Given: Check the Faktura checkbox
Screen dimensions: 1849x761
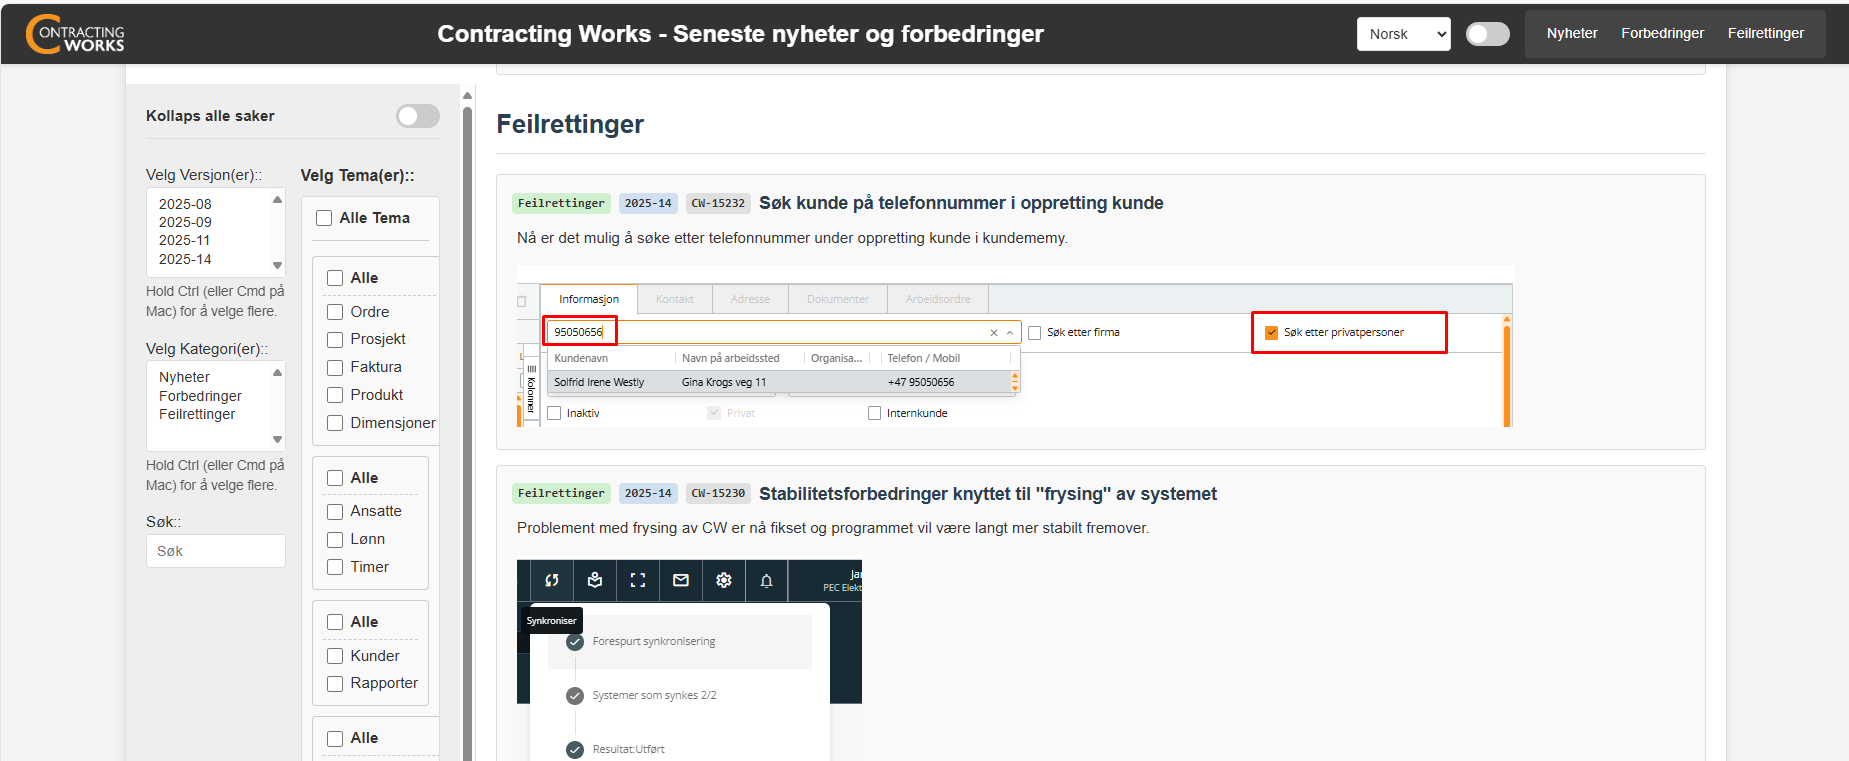Looking at the screenshot, I should [335, 368].
